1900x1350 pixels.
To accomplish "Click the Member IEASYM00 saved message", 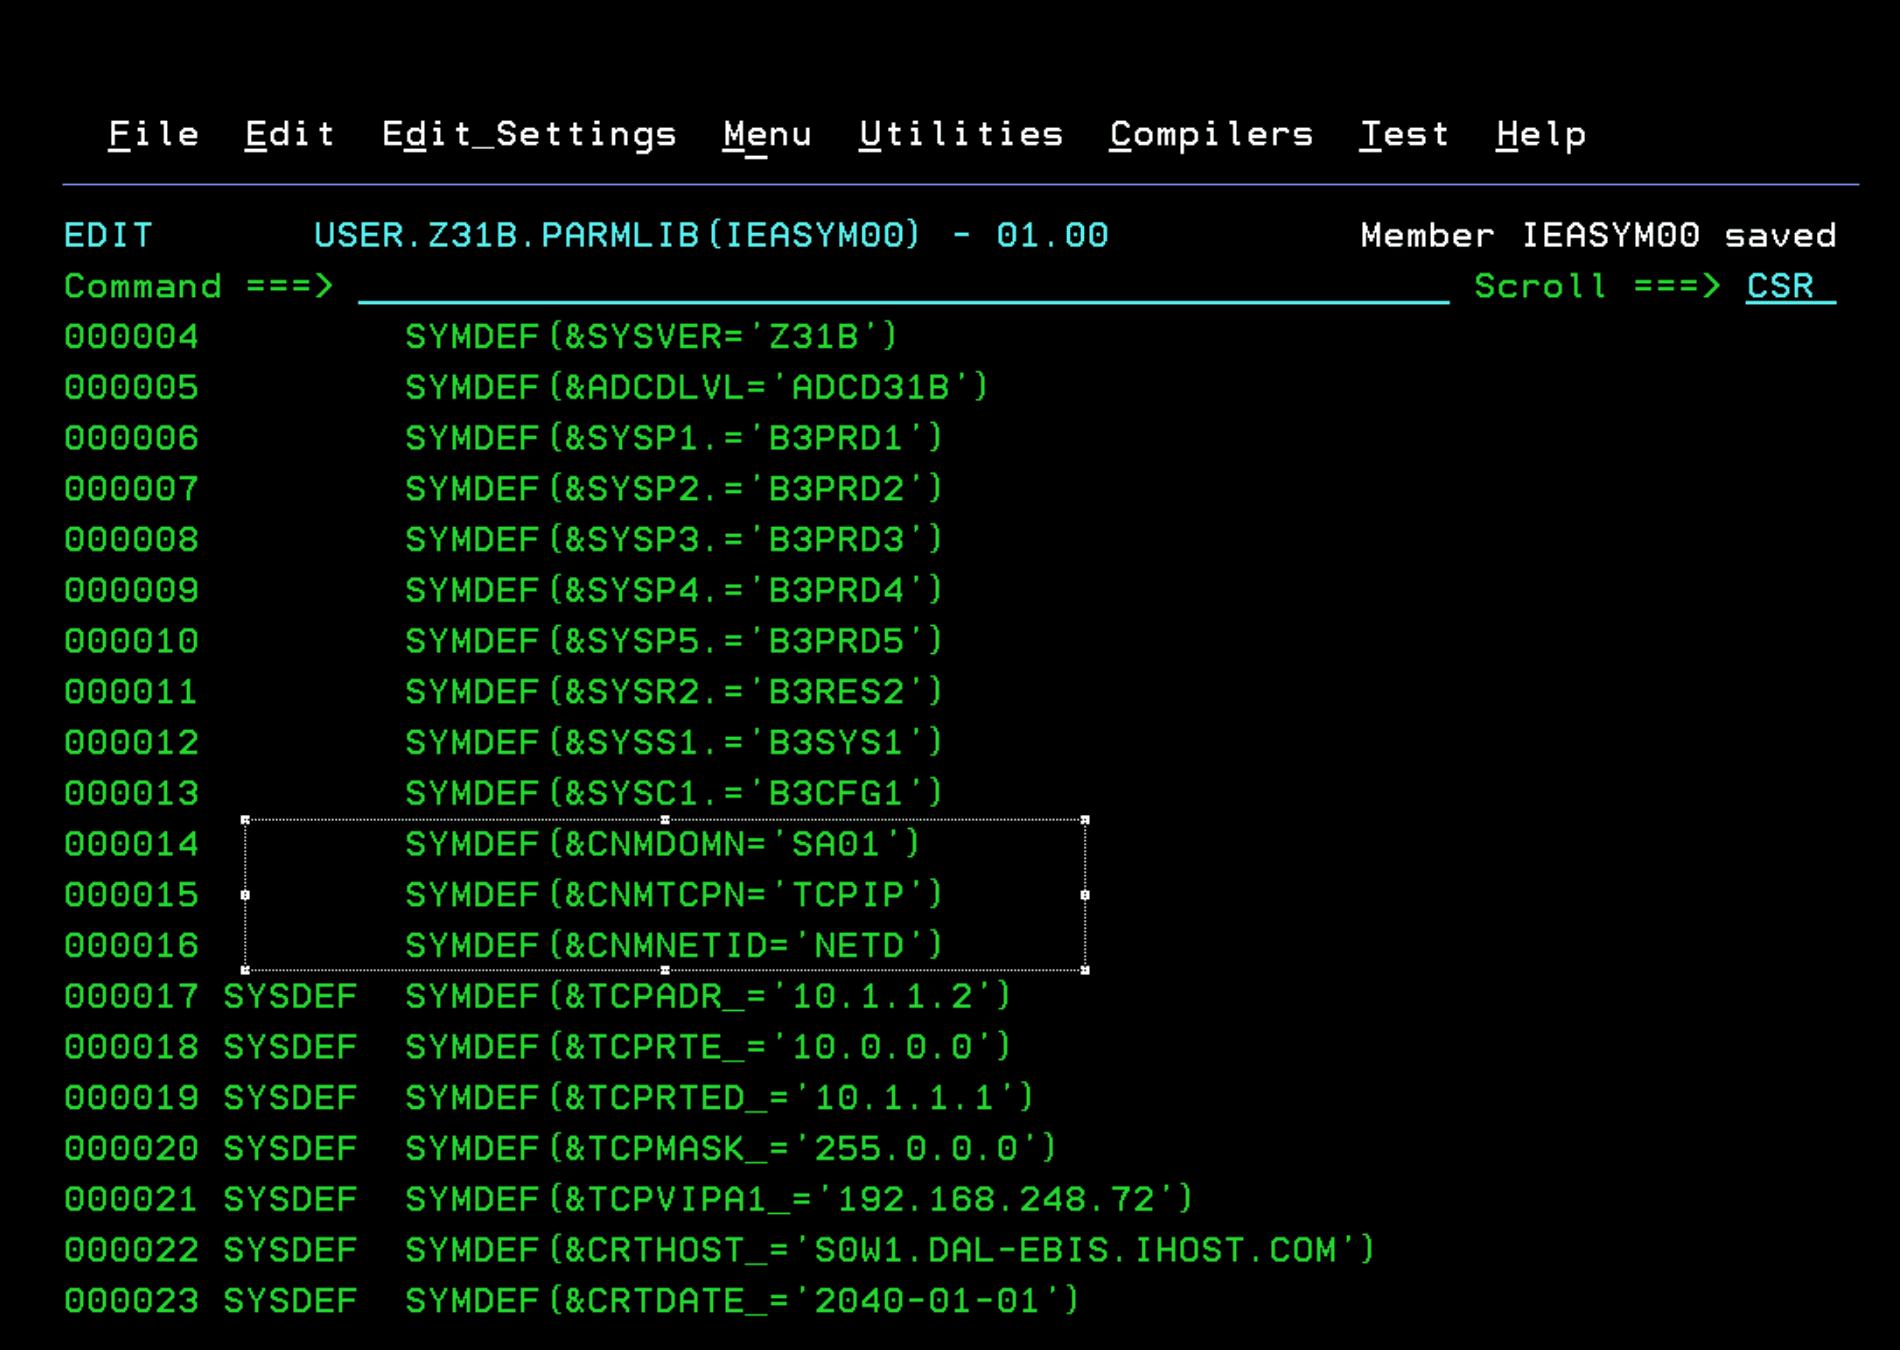I will pos(1598,234).
